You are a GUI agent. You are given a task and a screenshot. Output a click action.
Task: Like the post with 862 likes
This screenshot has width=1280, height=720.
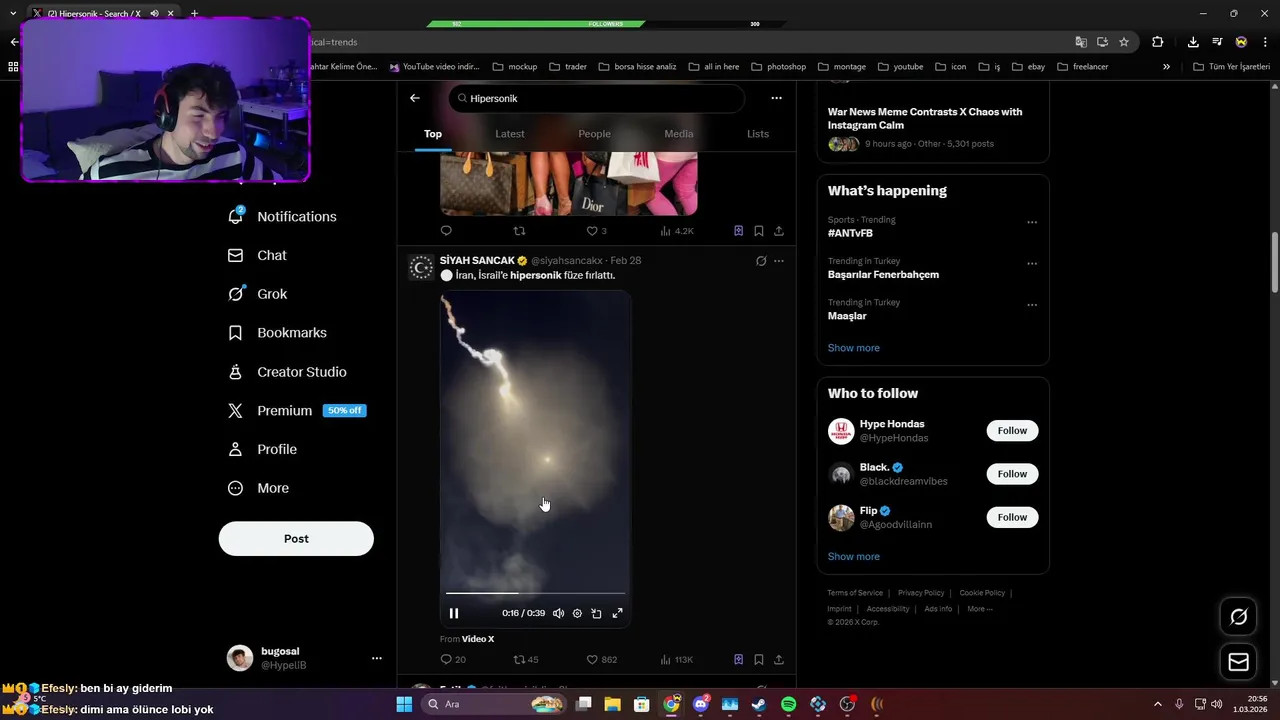tap(601, 659)
